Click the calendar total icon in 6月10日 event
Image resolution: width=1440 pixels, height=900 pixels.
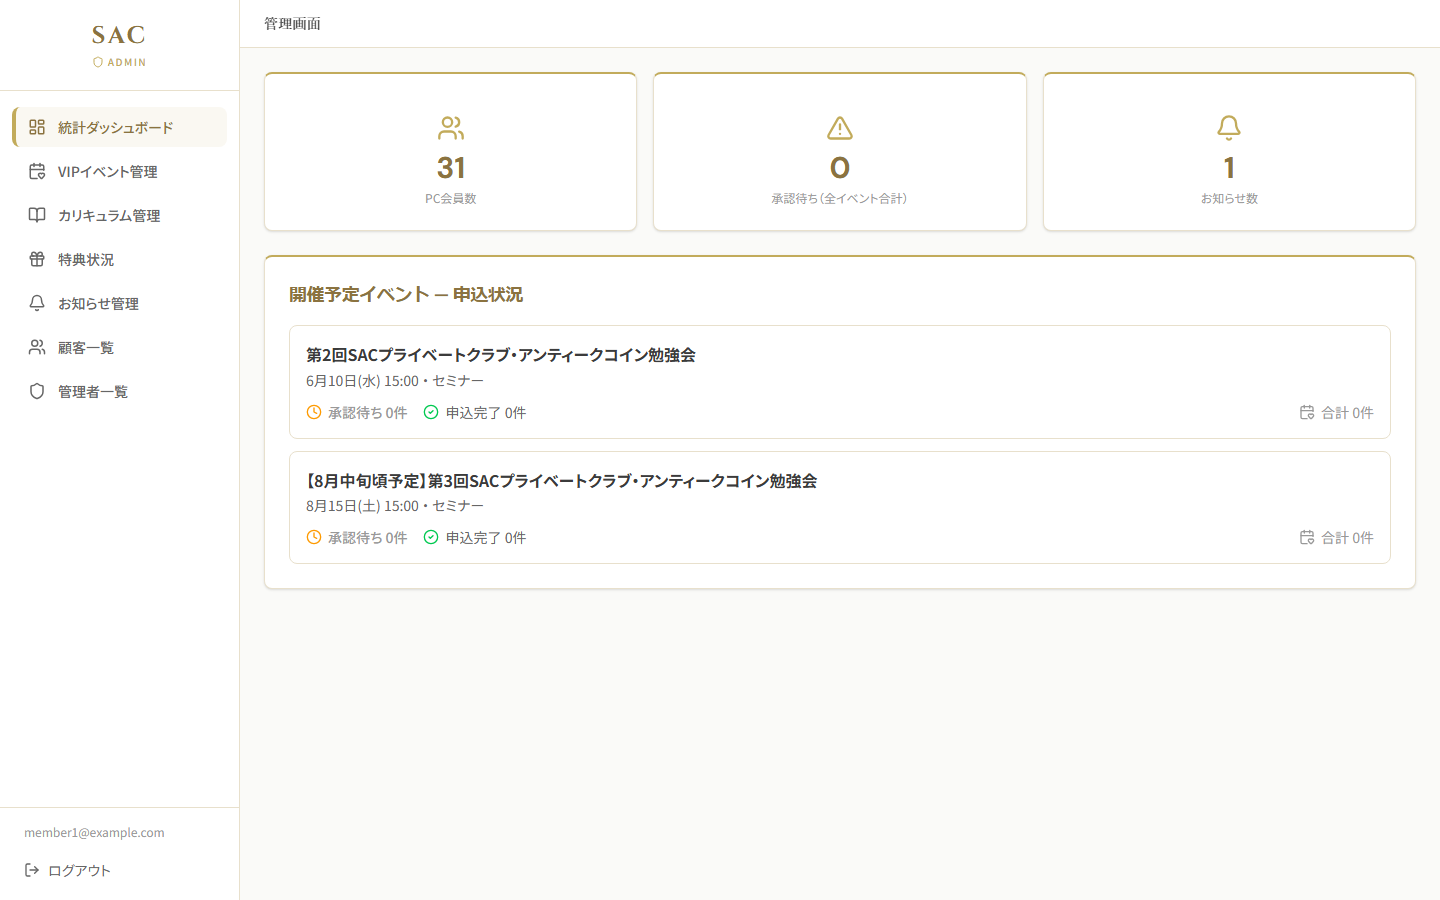[x=1307, y=412]
